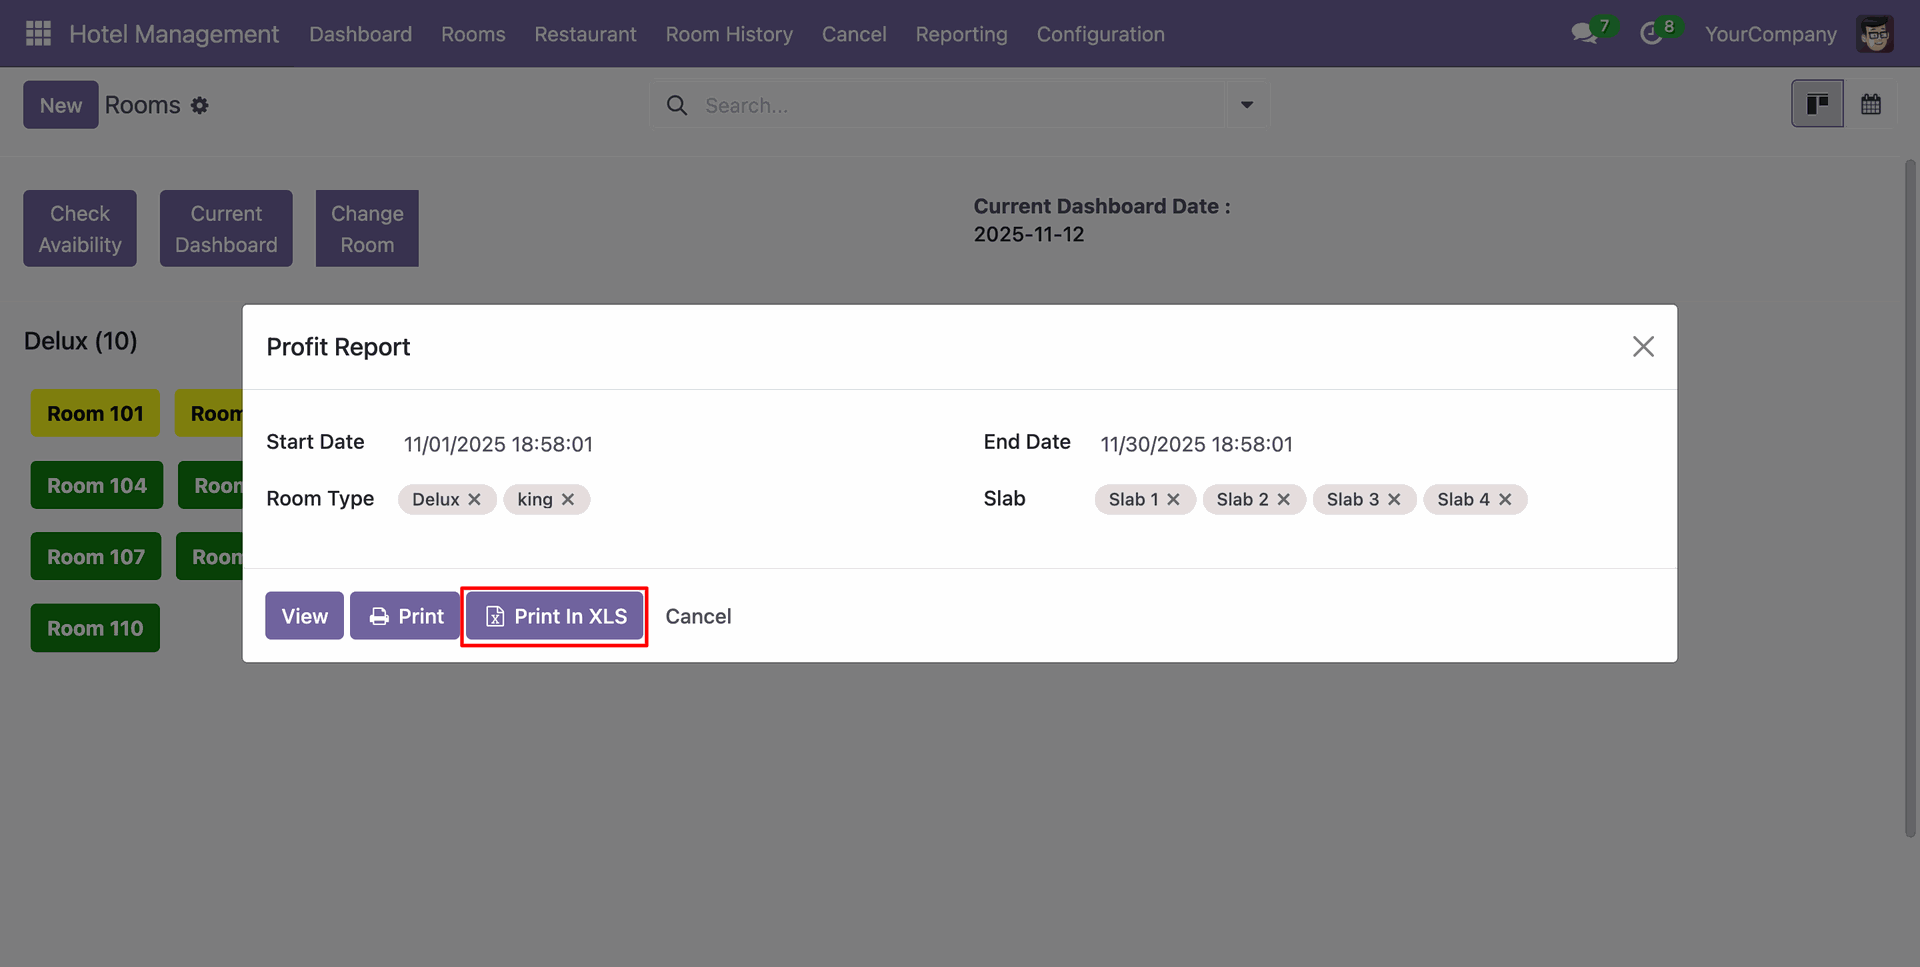Remove the Slab 4 tag

(1505, 499)
